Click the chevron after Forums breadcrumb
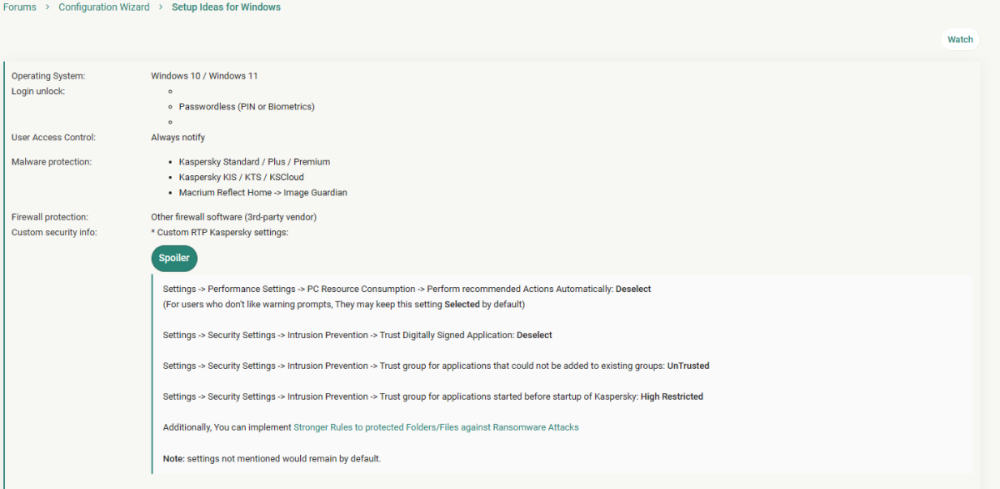 48,8
